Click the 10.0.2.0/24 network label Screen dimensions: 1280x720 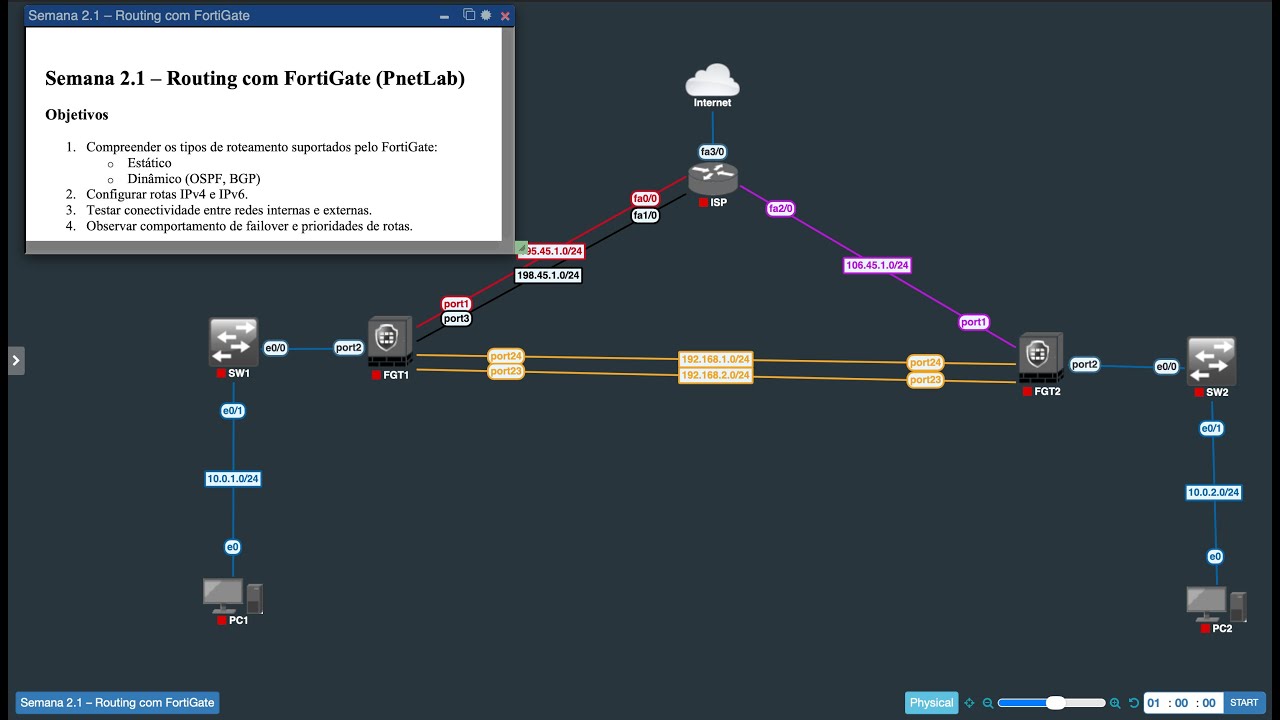tap(1214, 492)
